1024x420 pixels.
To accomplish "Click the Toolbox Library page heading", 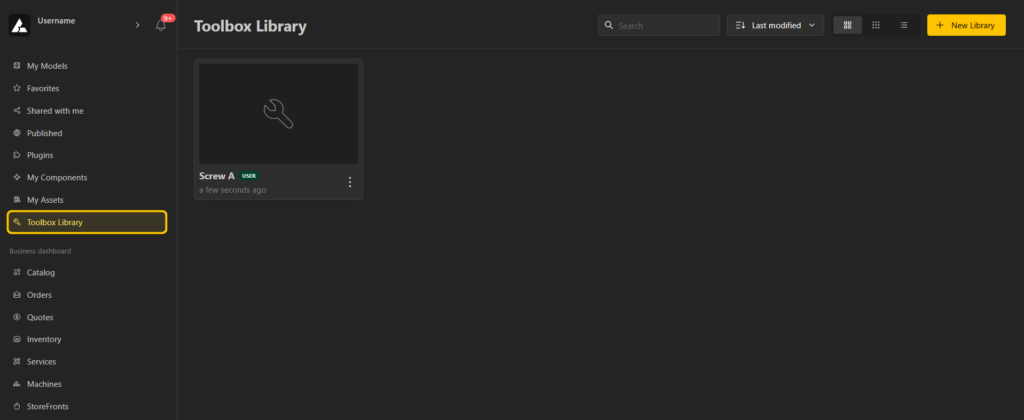I will click(x=250, y=26).
